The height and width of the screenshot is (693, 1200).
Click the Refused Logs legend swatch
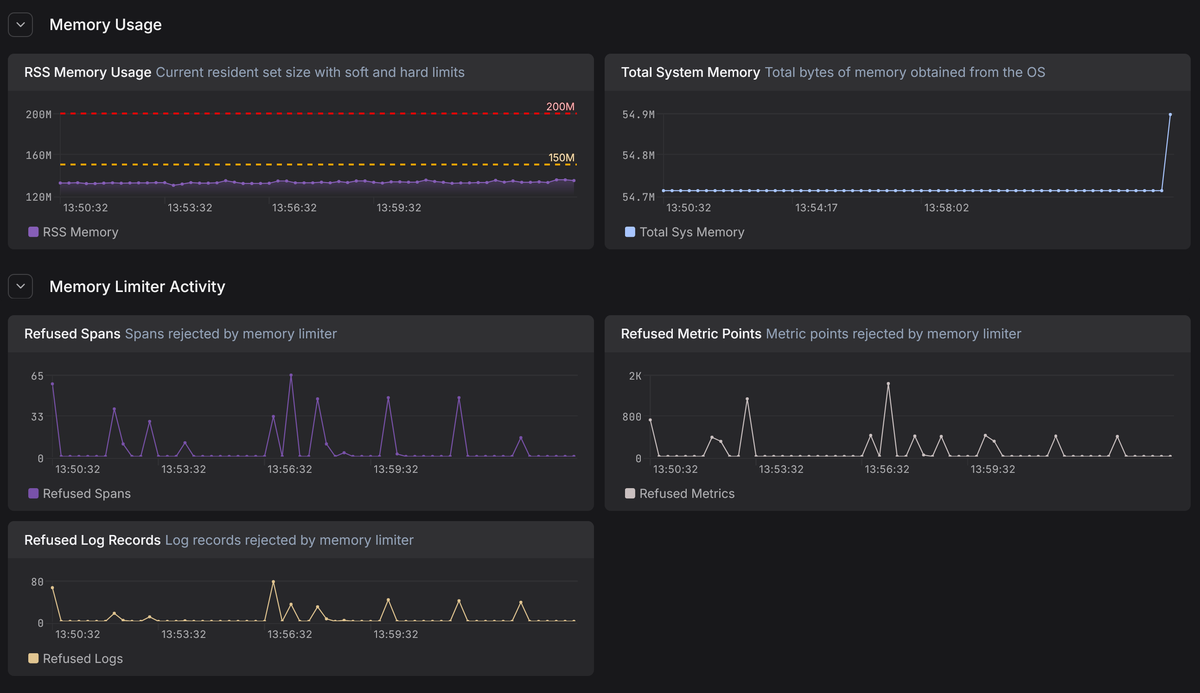pos(33,659)
